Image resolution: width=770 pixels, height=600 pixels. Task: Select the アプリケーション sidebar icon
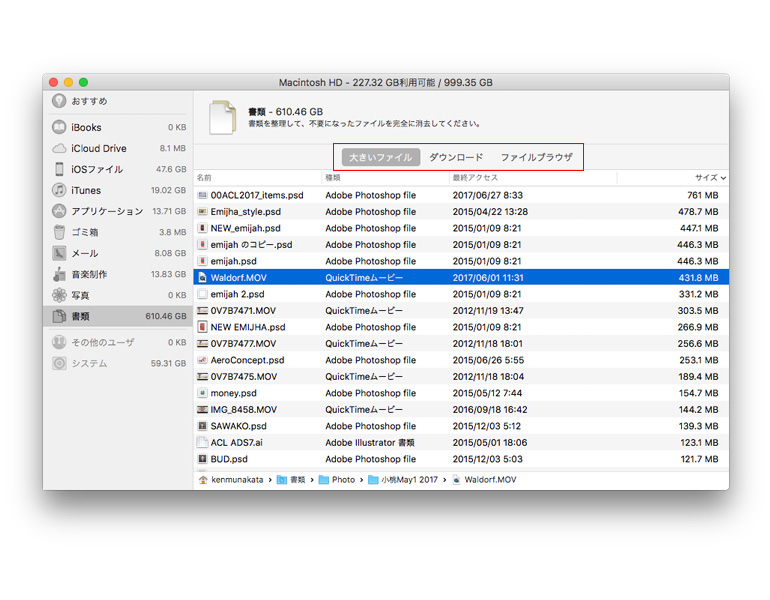pos(60,212)
